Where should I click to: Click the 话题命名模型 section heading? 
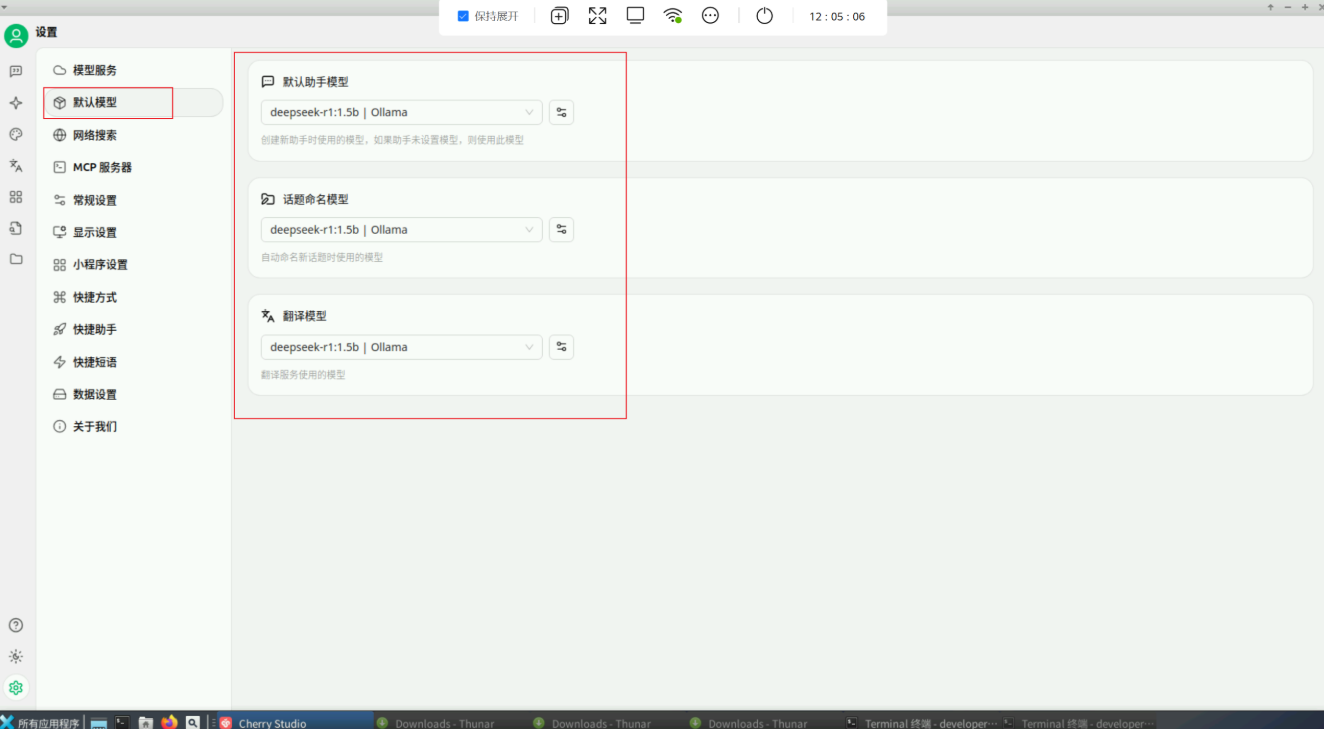coord(316,199)
